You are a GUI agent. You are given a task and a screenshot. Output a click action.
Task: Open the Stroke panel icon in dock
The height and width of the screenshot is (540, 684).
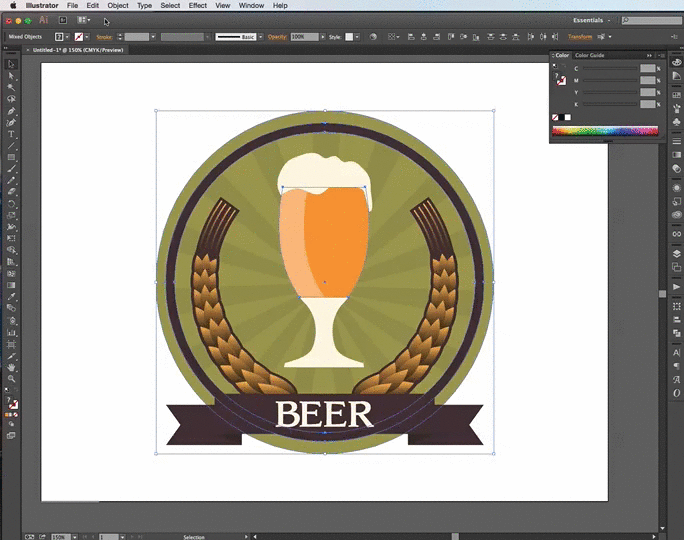point(677,141)
